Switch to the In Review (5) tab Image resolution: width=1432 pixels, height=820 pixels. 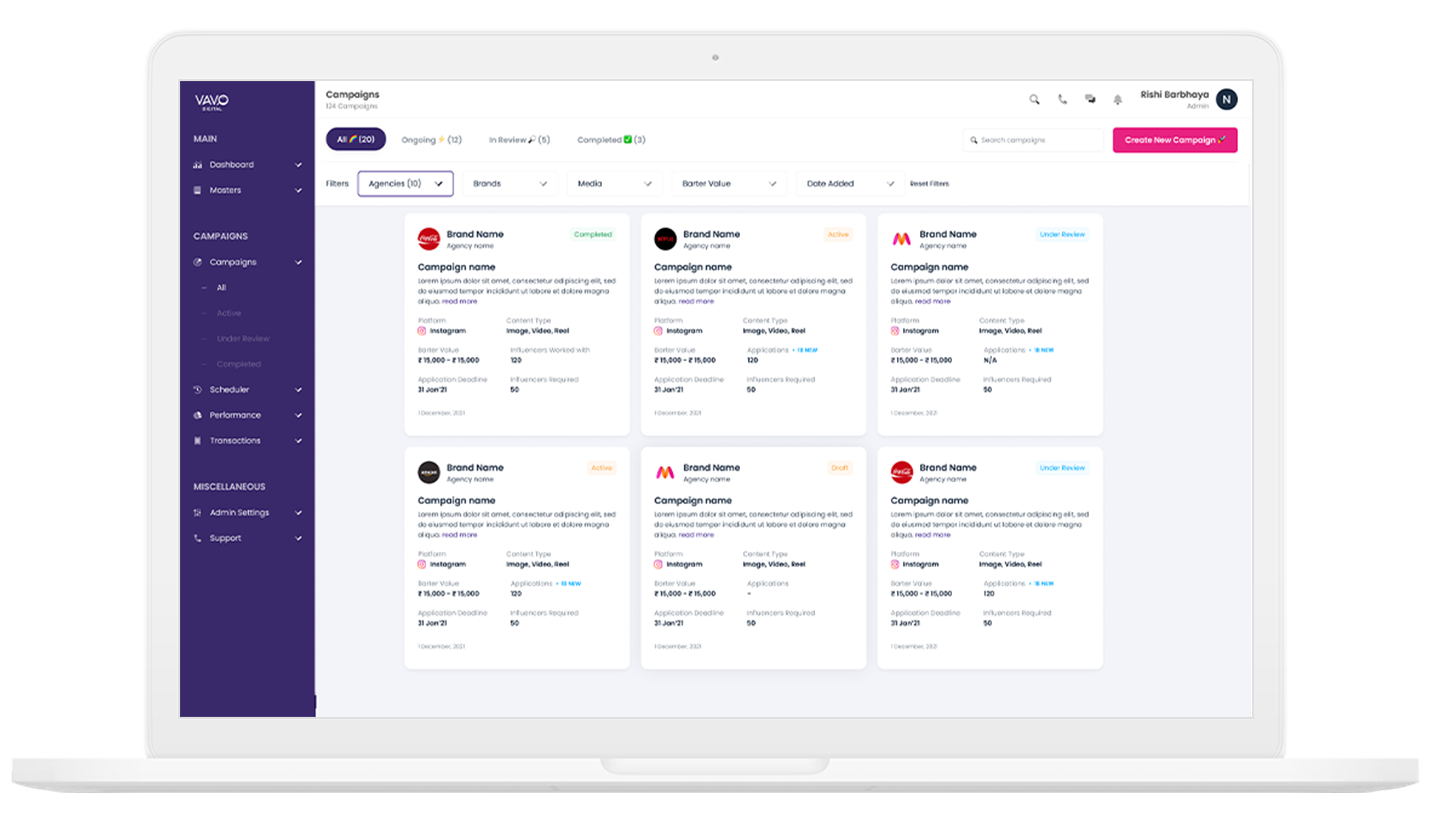point(519,140)
